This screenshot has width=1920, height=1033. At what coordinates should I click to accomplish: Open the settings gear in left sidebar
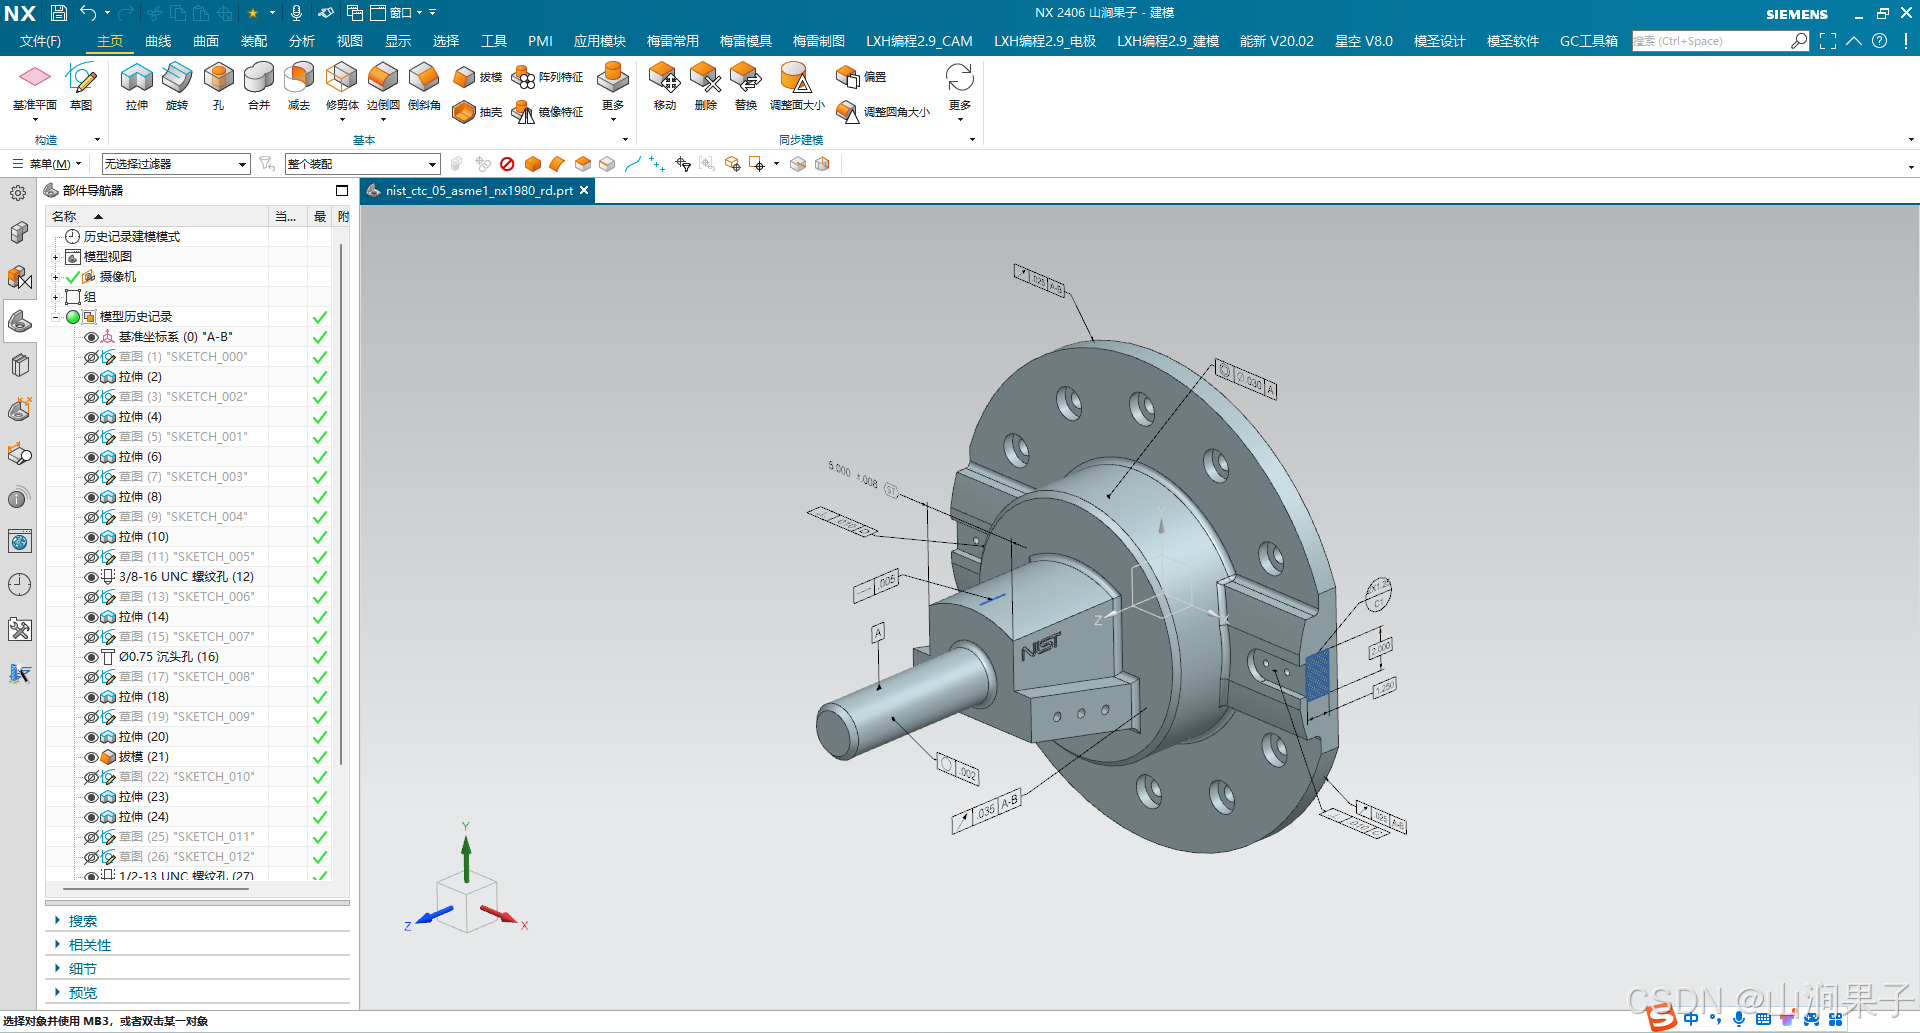point(18,193)
